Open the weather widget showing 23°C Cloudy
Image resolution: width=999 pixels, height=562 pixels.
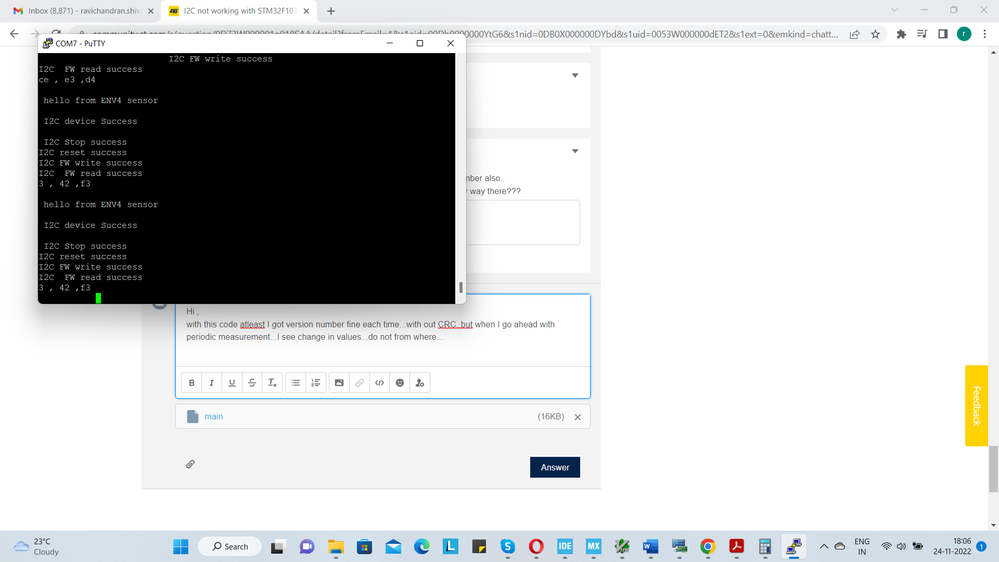click(37, 547)
